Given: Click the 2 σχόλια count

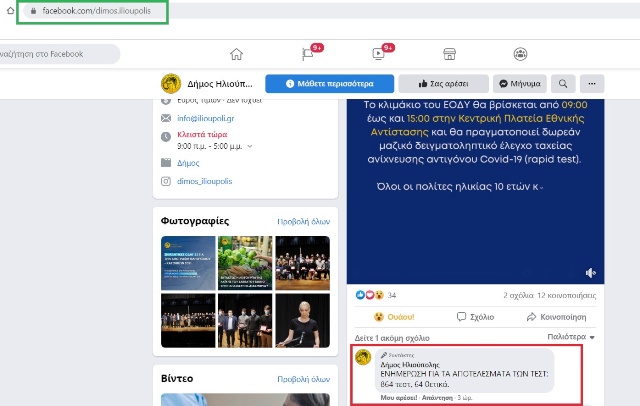Looking at the screenshot, I should coord(518,295).
